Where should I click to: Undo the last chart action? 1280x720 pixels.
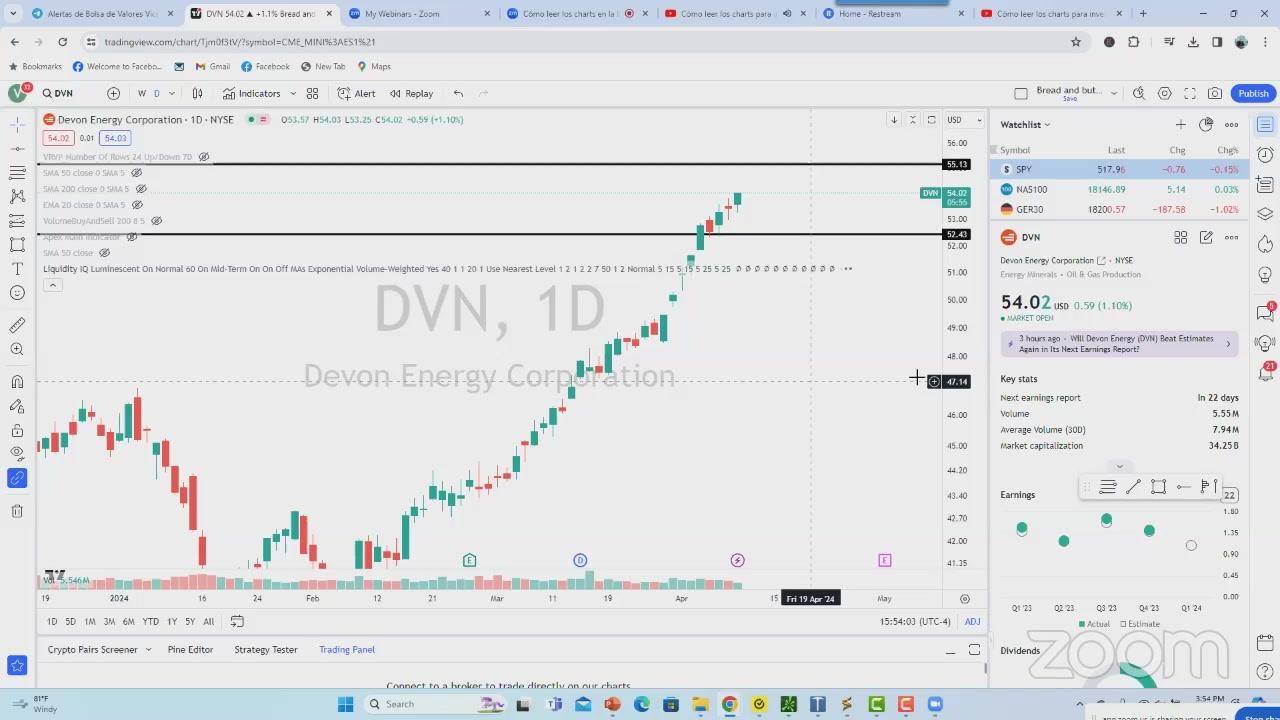coord(458,93)
